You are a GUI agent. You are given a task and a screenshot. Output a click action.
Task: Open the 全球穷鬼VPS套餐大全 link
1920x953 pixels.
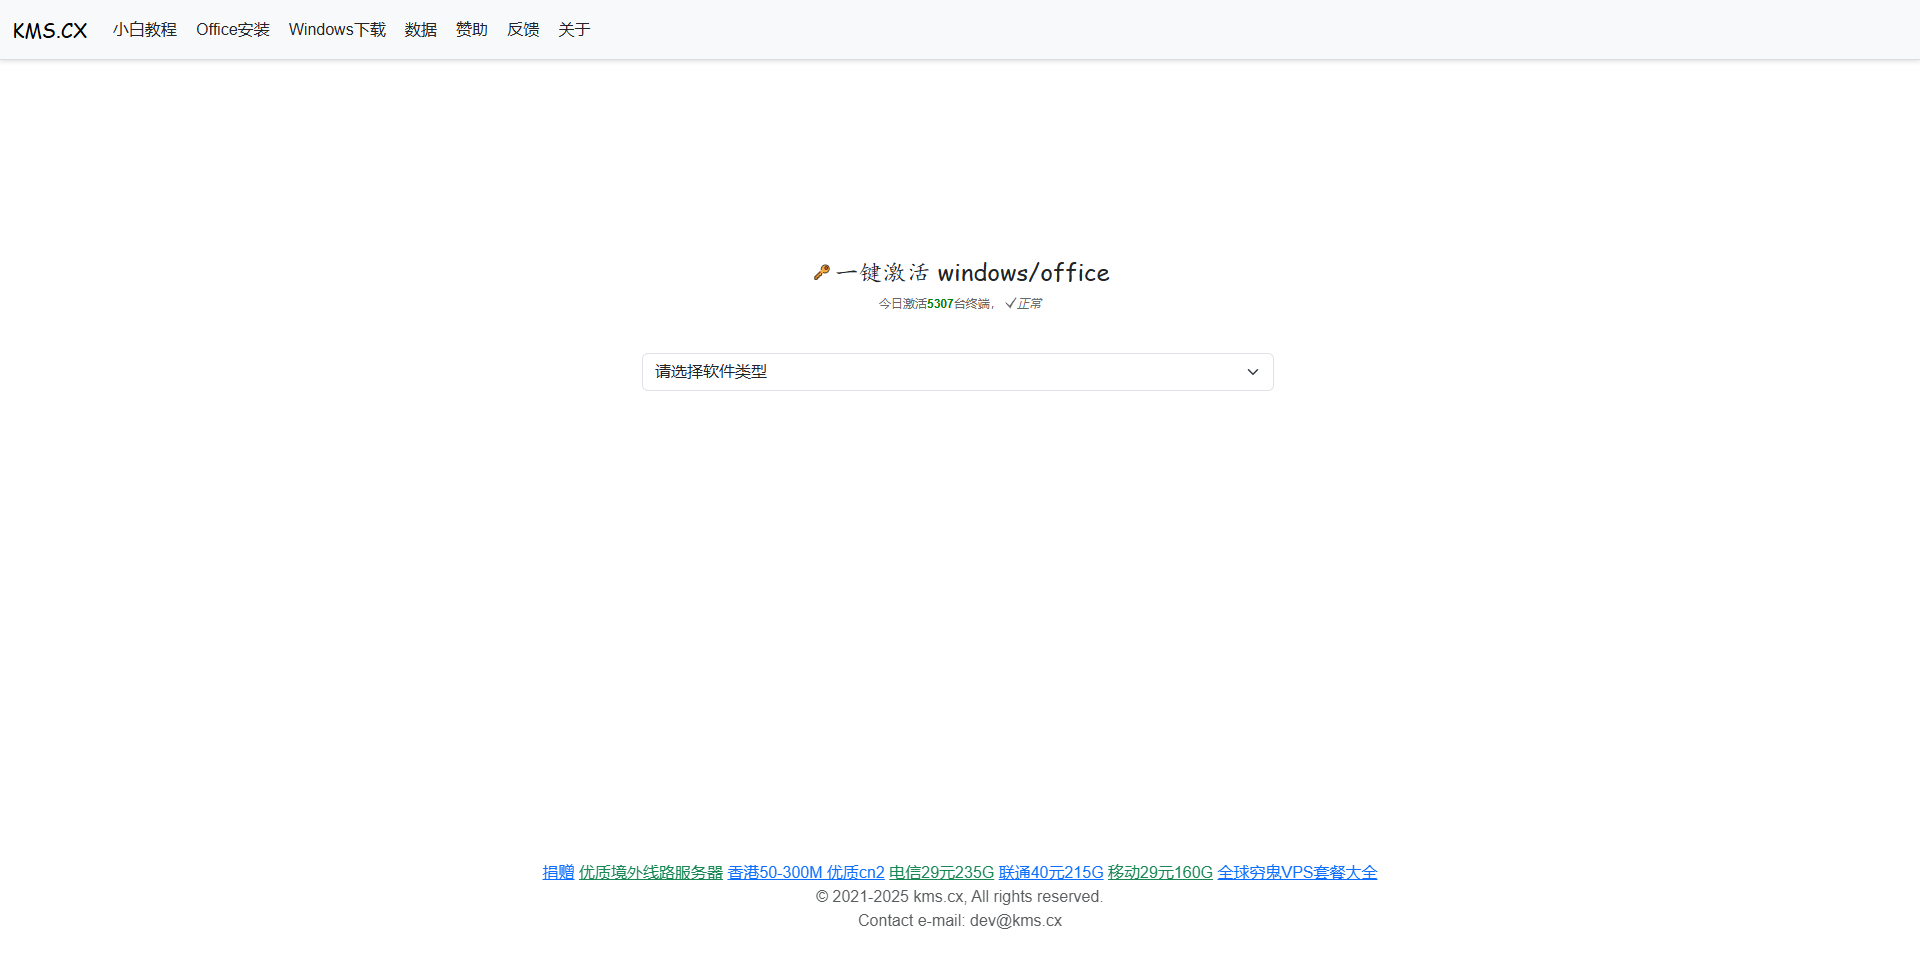(1297, 872)
